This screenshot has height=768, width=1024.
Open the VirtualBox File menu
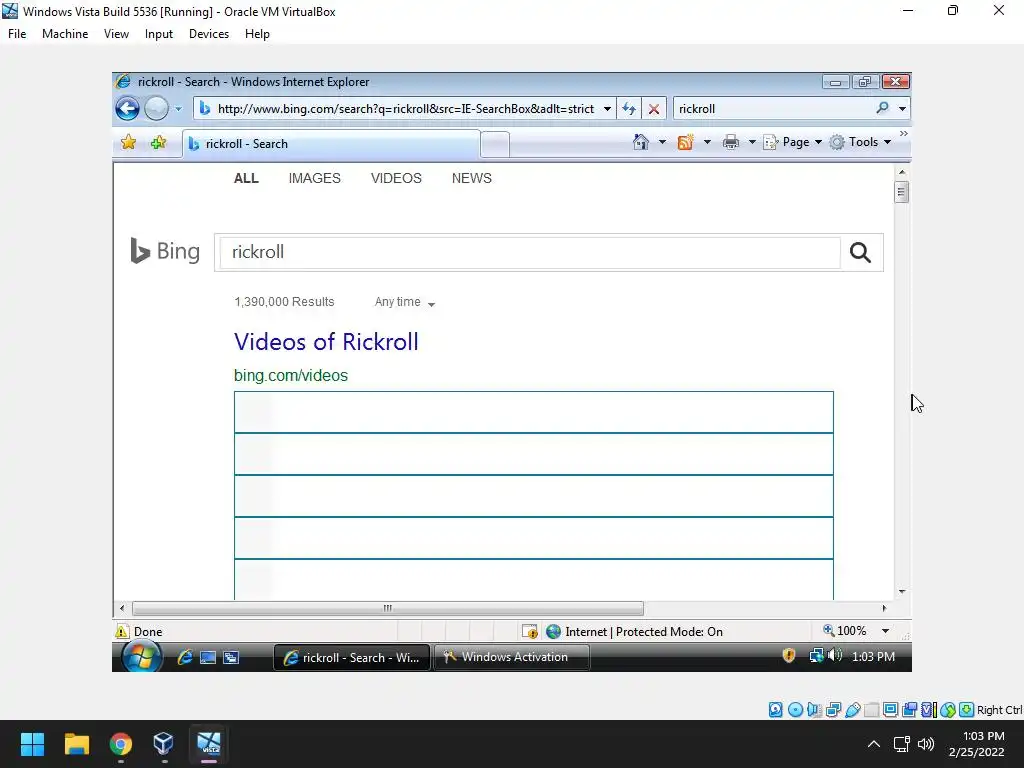pos(17,34)
